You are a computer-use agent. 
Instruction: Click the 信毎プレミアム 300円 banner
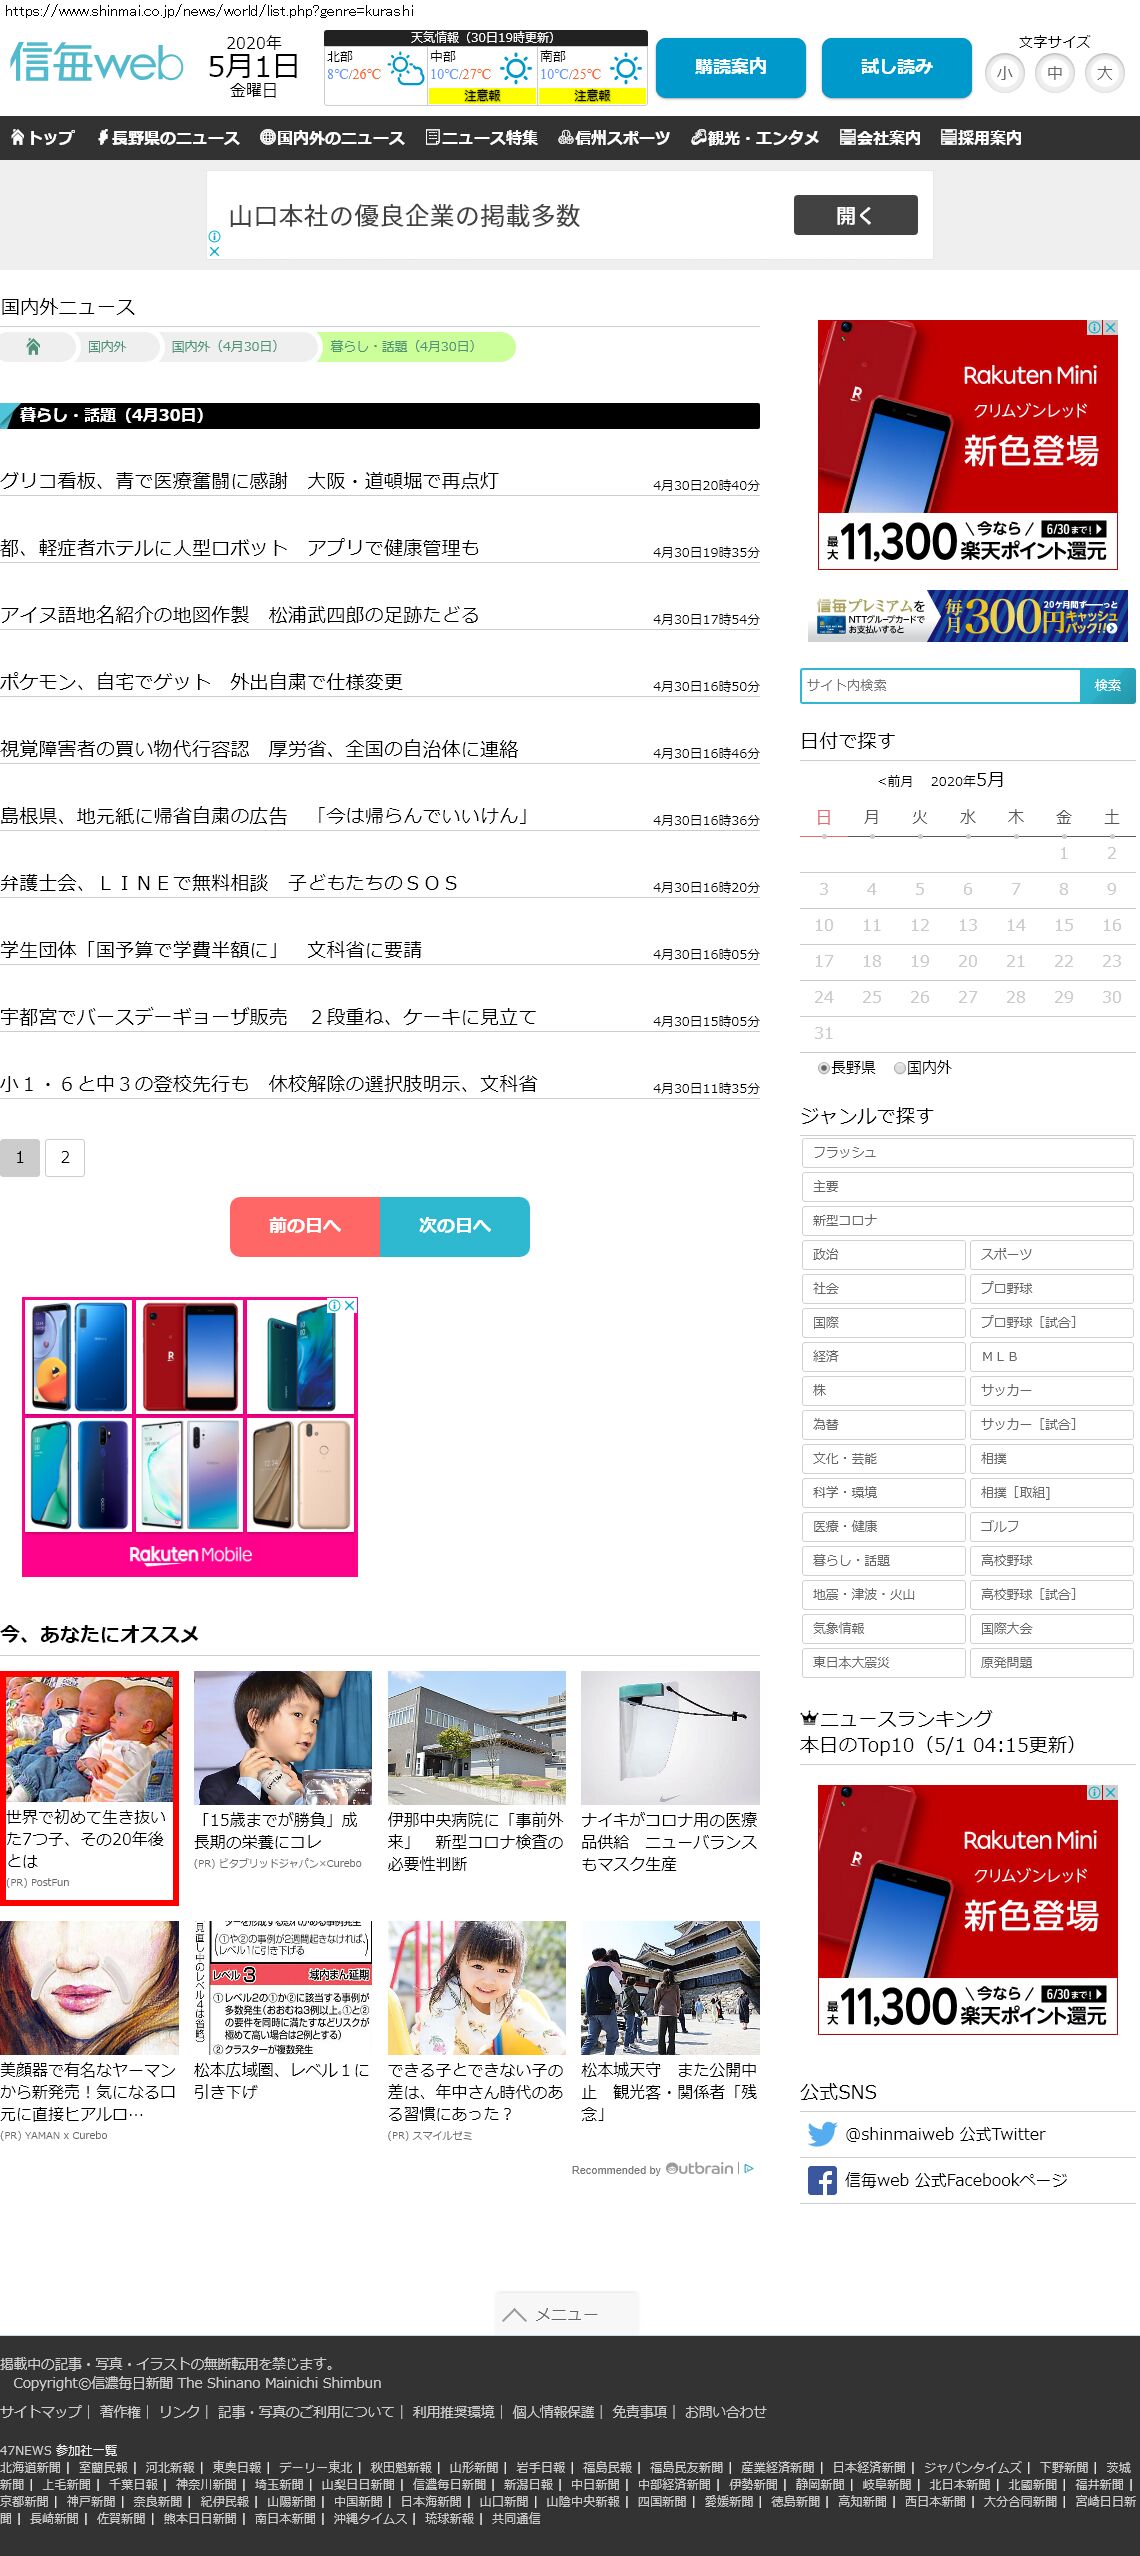968,616
